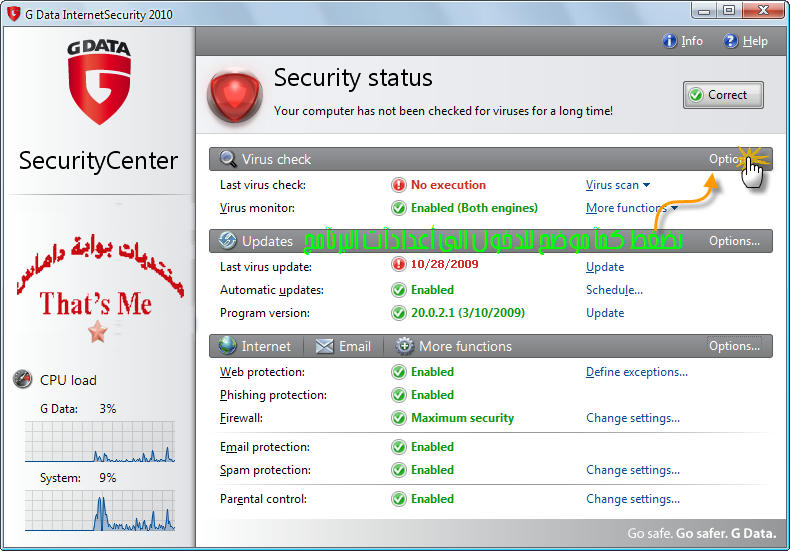This screenshot has width=790, height=551.
Task: Click the red Security status shield
Action: pyautogui.click(x=235, y=96)
